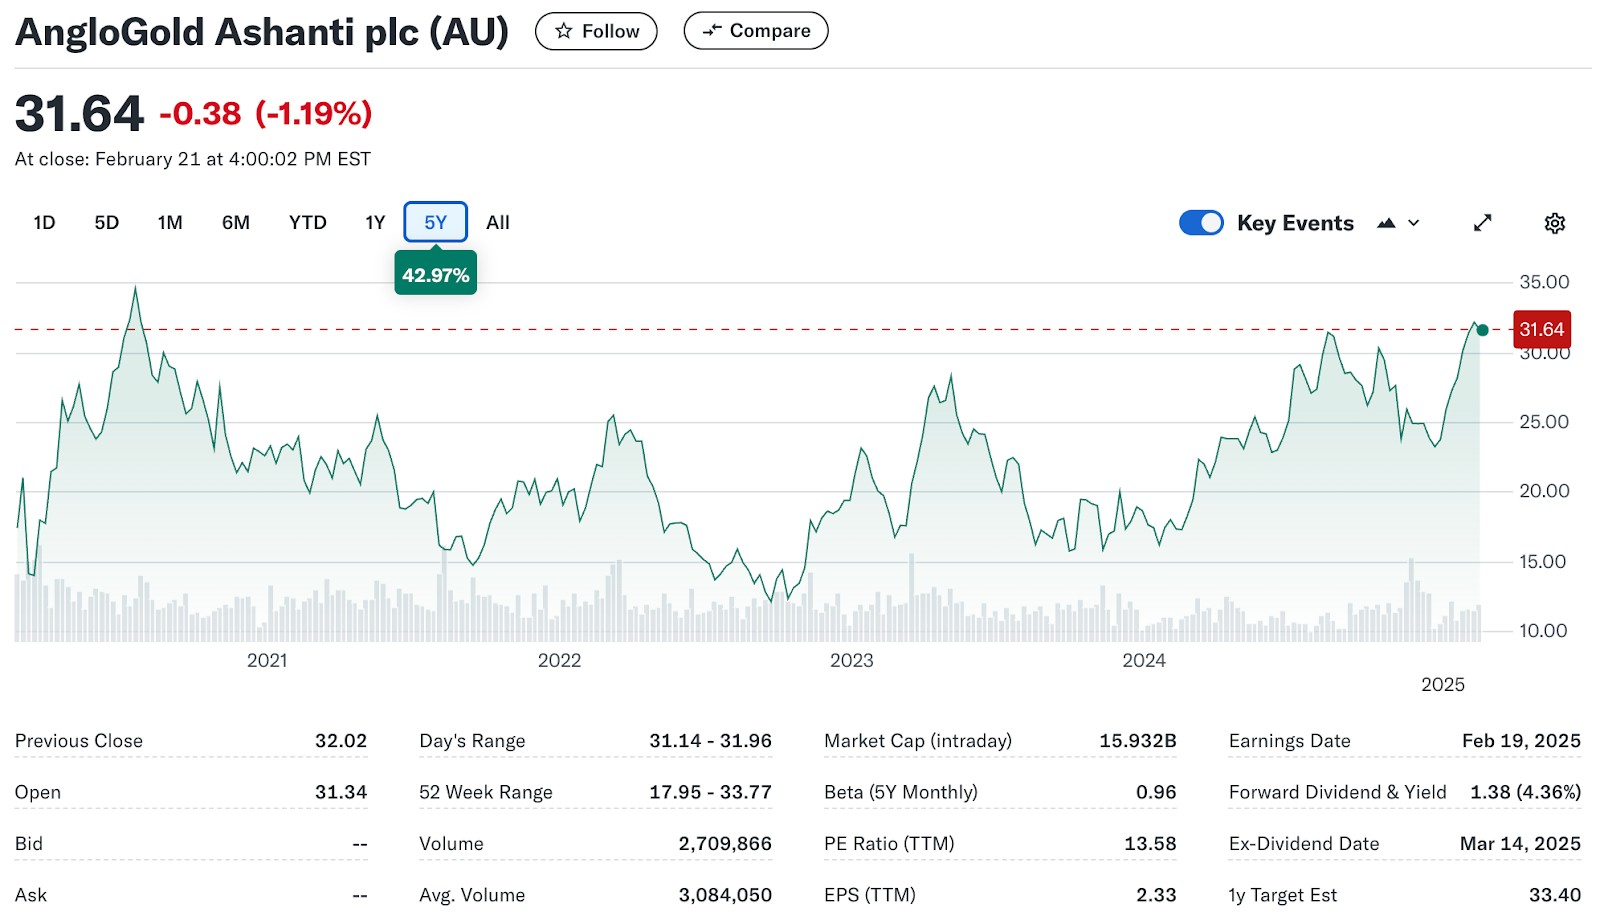Click the 42.97% return badge
This screenshot has height=916, width=1600.
click(435, 275)
